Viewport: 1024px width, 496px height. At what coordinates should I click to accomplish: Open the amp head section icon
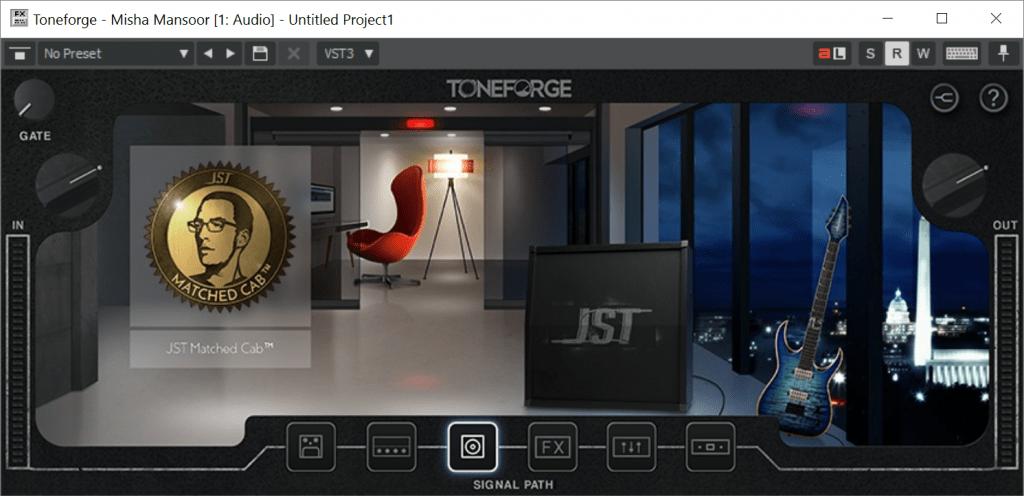[x=391, y=446]
